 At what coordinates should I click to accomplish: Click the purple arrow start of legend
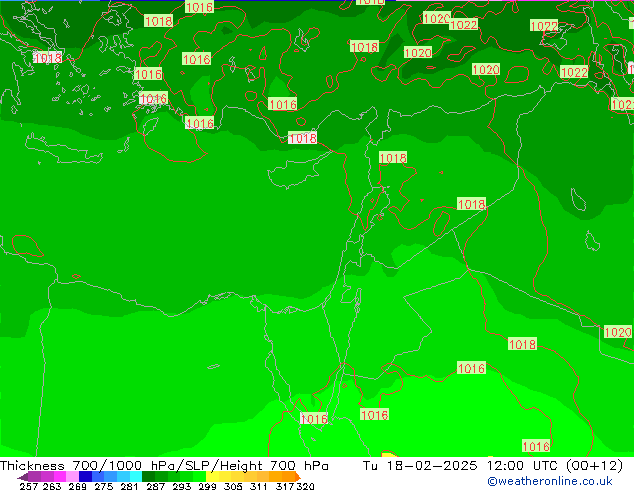(x=22, y=477)
